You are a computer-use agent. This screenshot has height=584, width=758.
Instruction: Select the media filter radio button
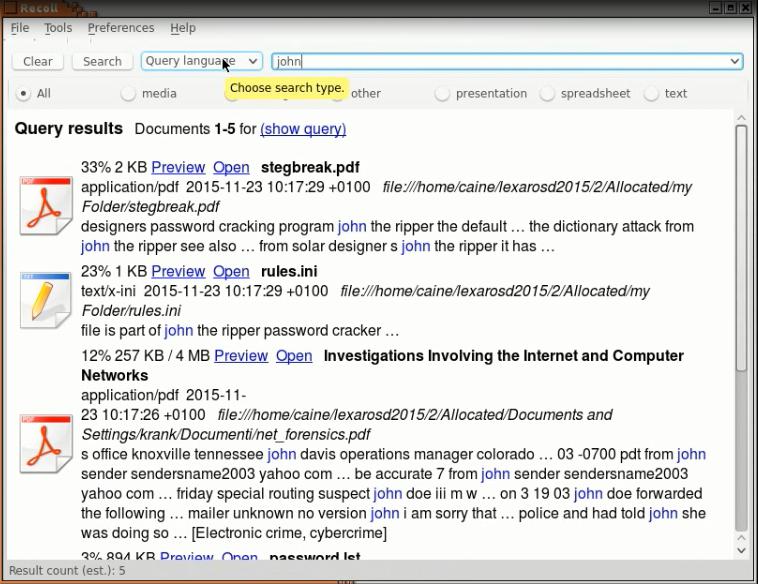pyautogui.click(x=128, y=93)
